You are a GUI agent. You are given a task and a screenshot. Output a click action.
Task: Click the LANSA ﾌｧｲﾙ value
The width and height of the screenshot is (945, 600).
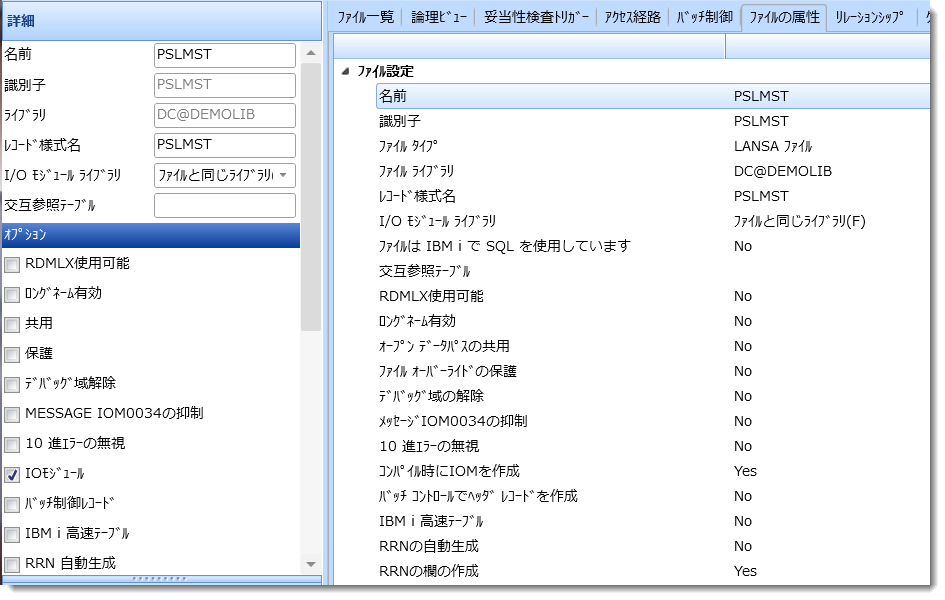click(773, 146)
